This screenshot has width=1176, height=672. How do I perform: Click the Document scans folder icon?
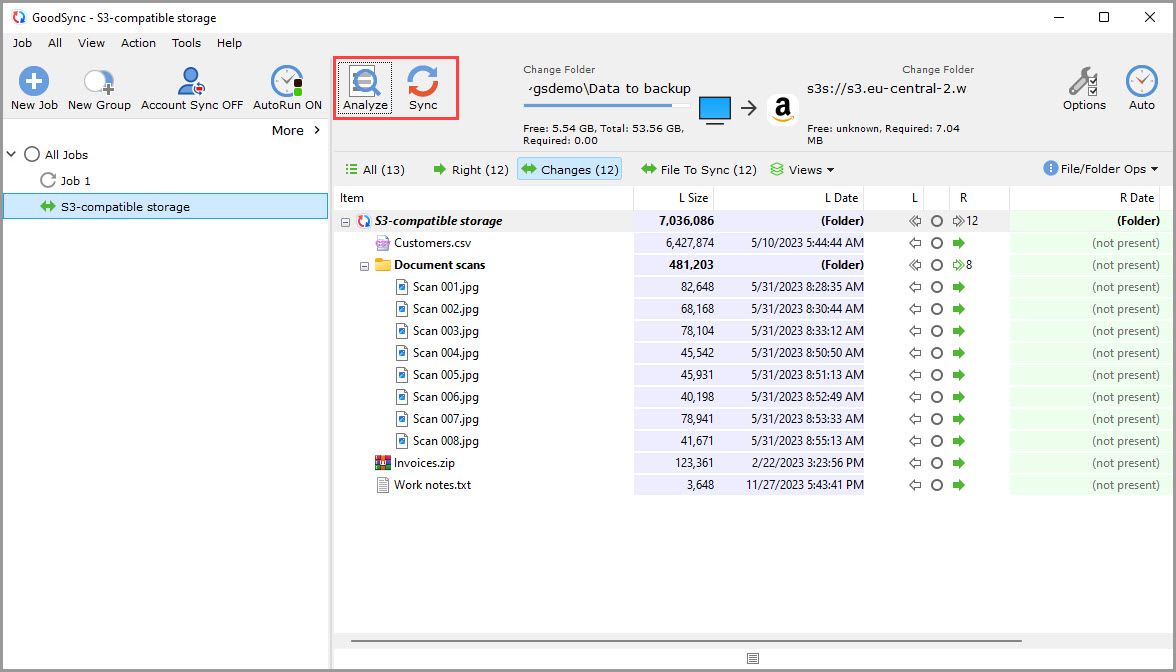382,265
